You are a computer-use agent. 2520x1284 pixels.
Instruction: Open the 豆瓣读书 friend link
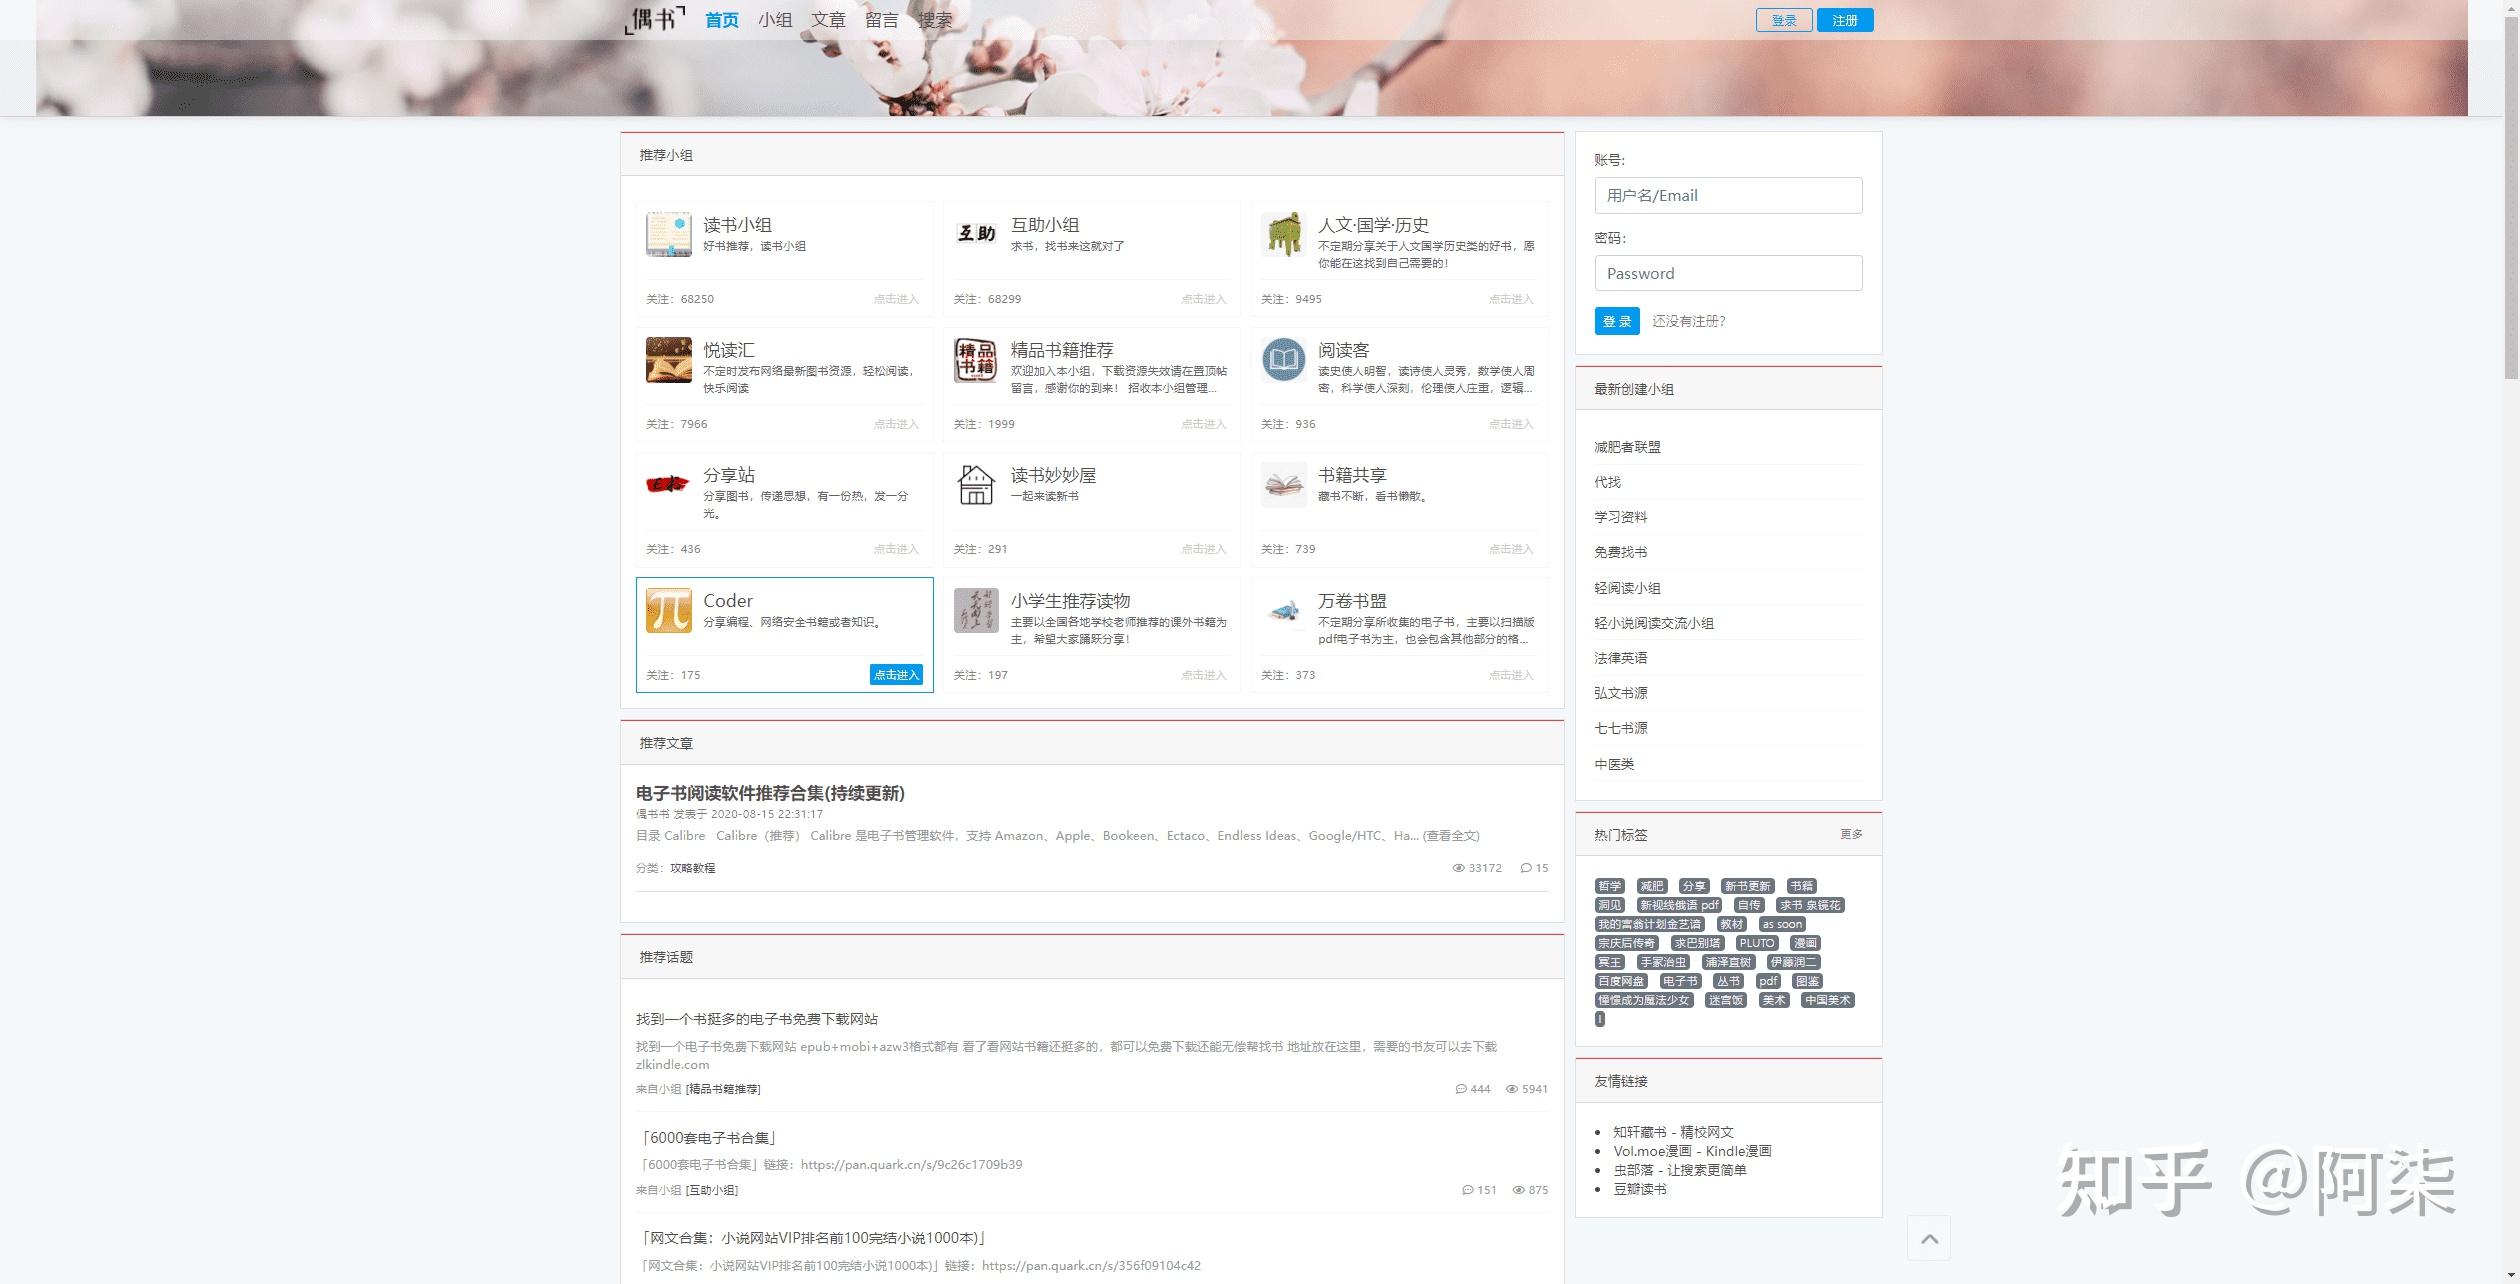[x=1640, y=1189]
